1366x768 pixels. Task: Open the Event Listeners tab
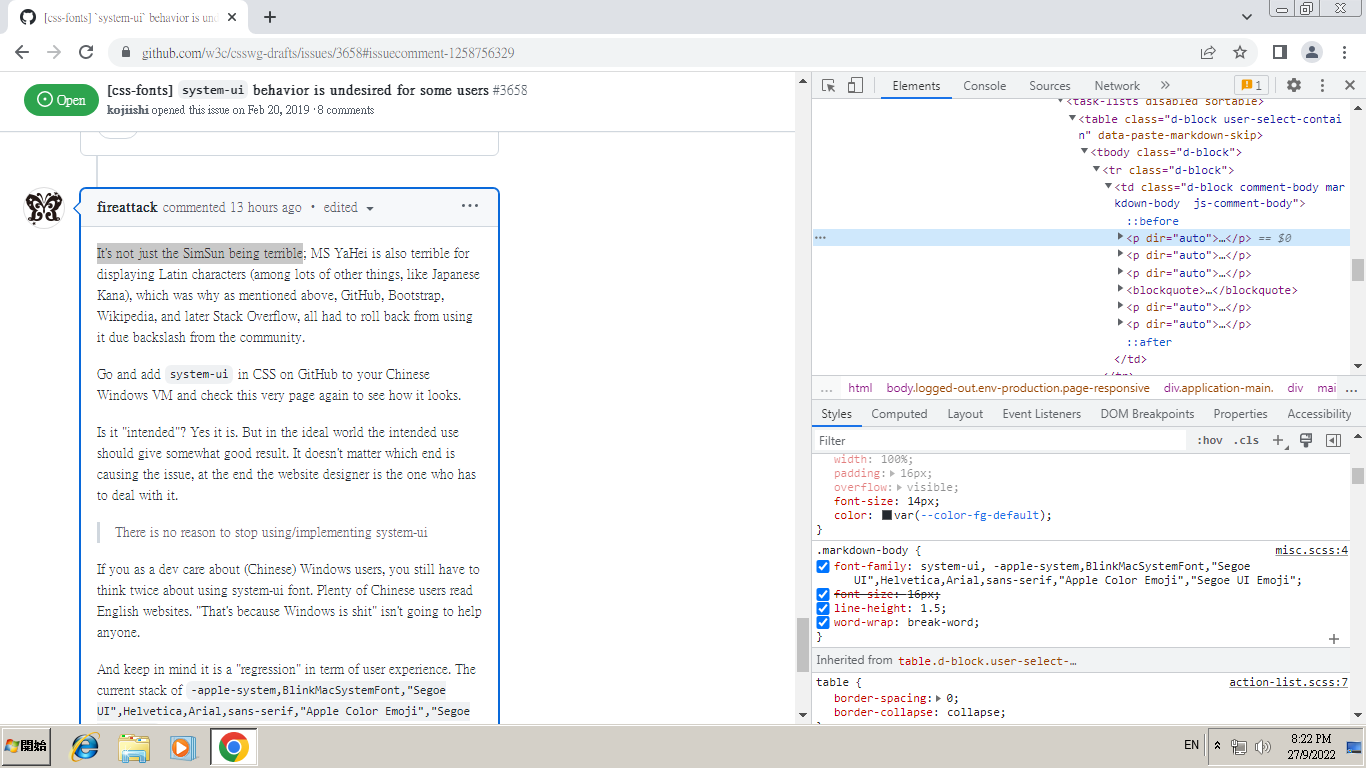(1042, 414)
